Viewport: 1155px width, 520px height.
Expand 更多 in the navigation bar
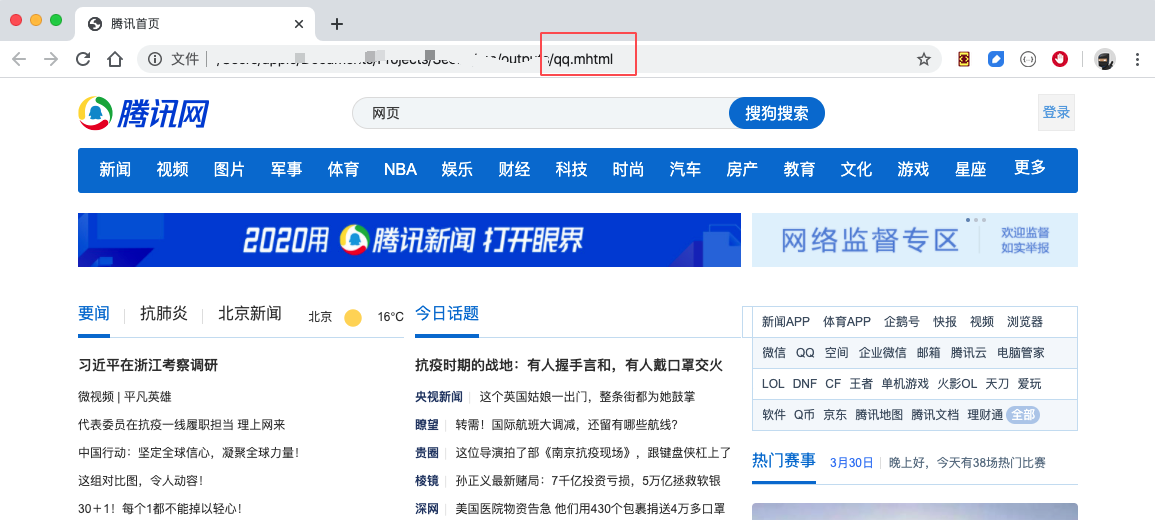pyautogui.click(x=1030, y=168)
